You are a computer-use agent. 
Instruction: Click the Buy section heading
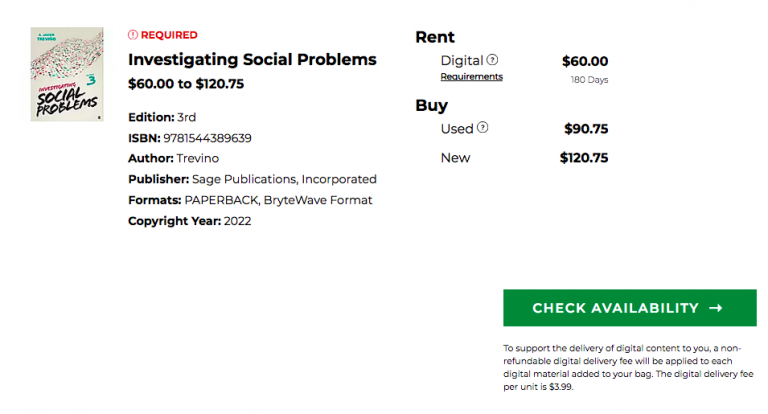click(432, 106)
